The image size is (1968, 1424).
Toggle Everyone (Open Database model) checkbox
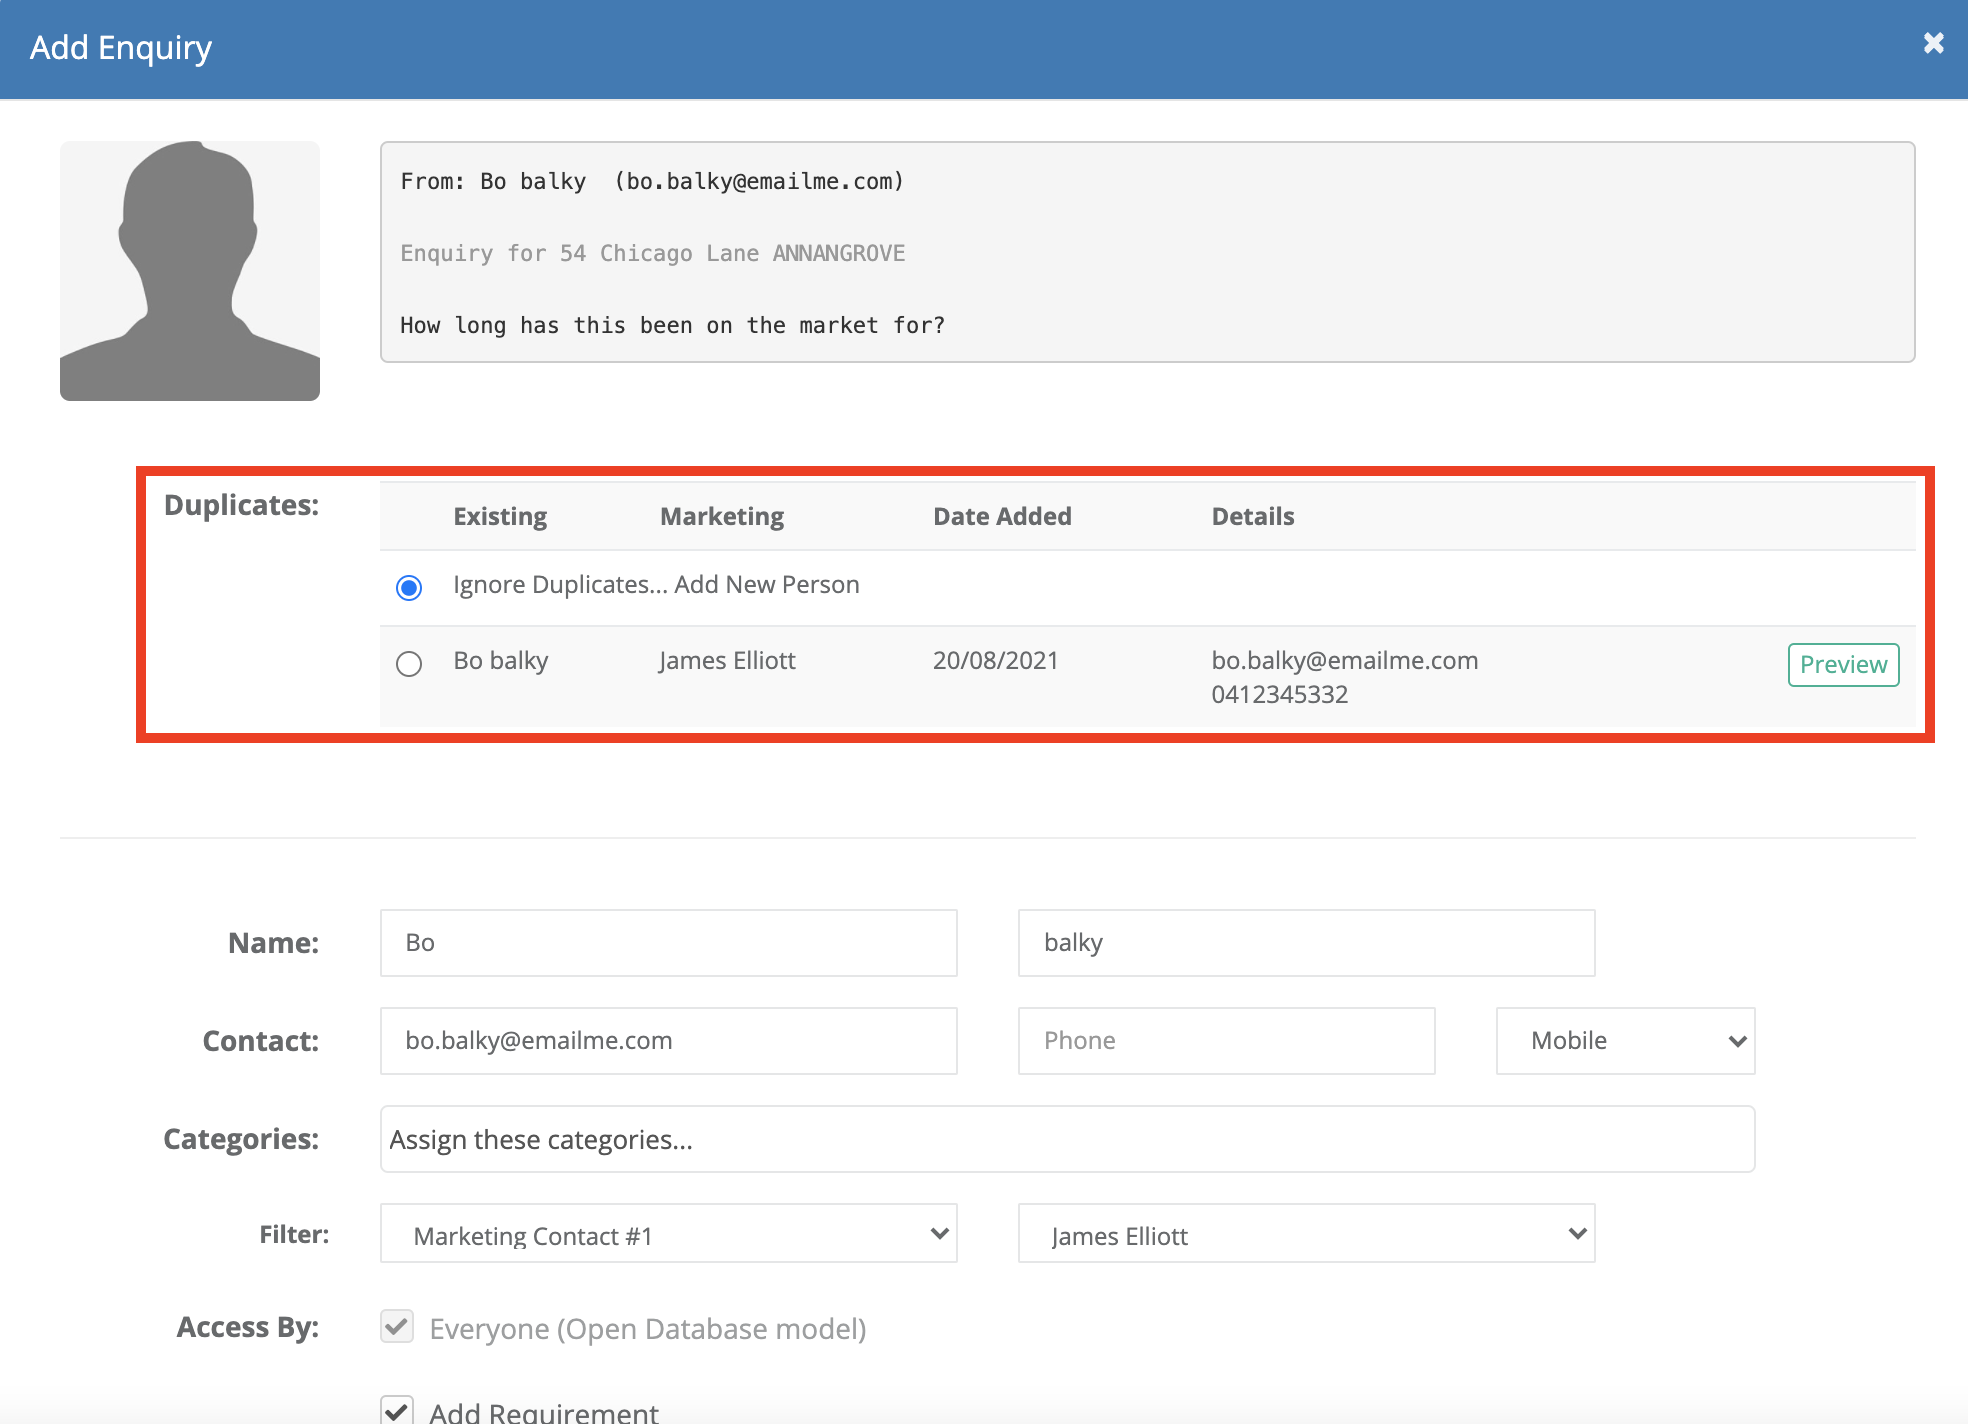tap(397, 1327)
